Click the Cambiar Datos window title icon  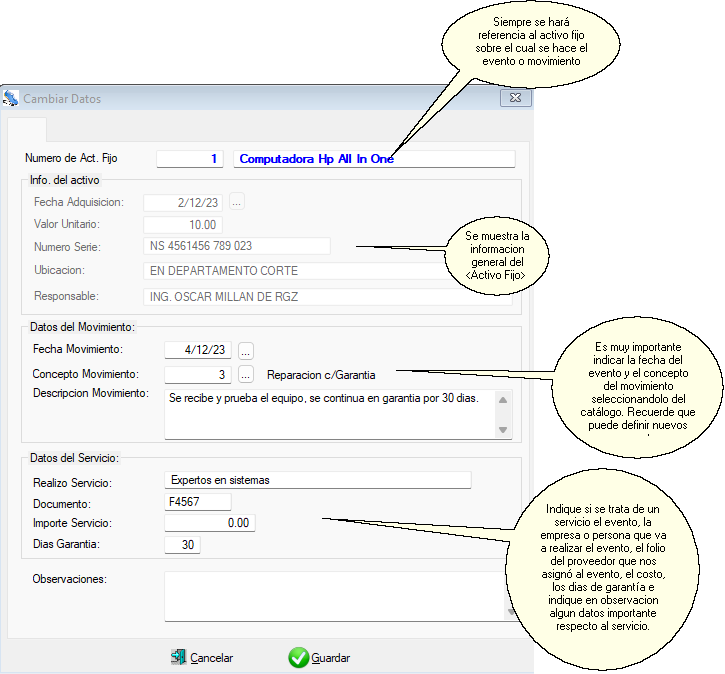point(11,98)
